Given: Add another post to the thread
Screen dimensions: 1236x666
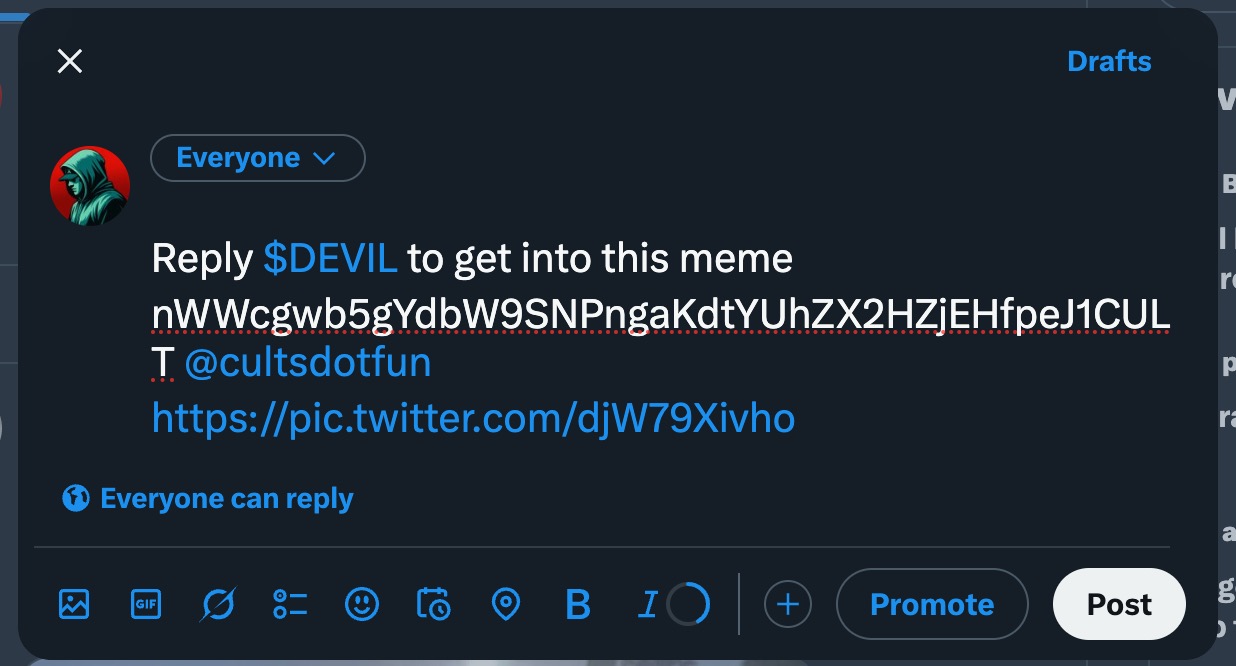Looking at the screenshot, I should tap(788, 604).
